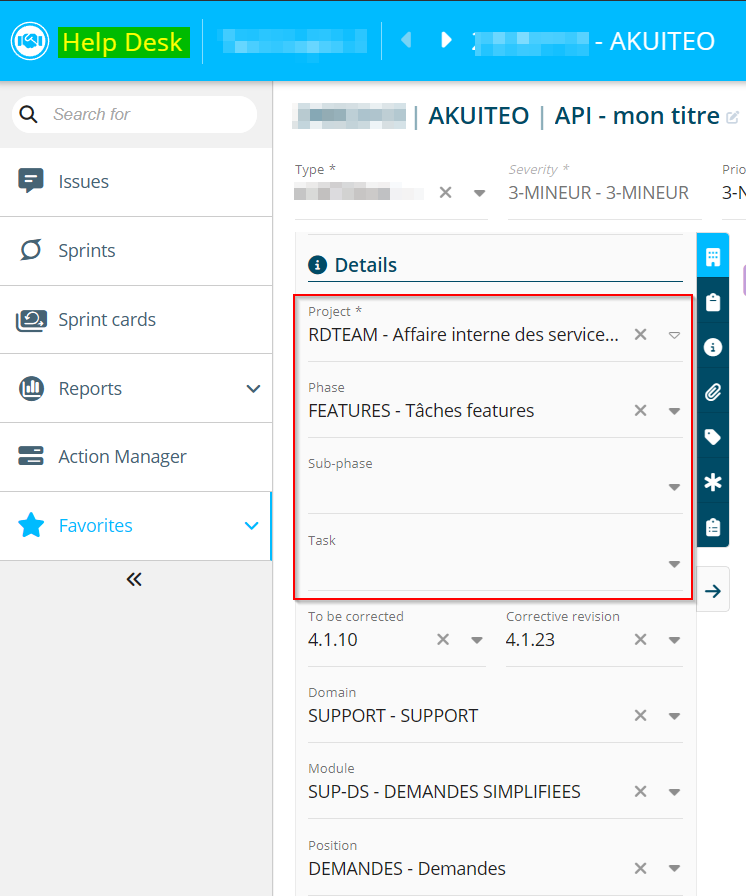This screenshot has width=746, height=896.
Task: Open the Corrective revision dropdown
Action: pos(674,640)
